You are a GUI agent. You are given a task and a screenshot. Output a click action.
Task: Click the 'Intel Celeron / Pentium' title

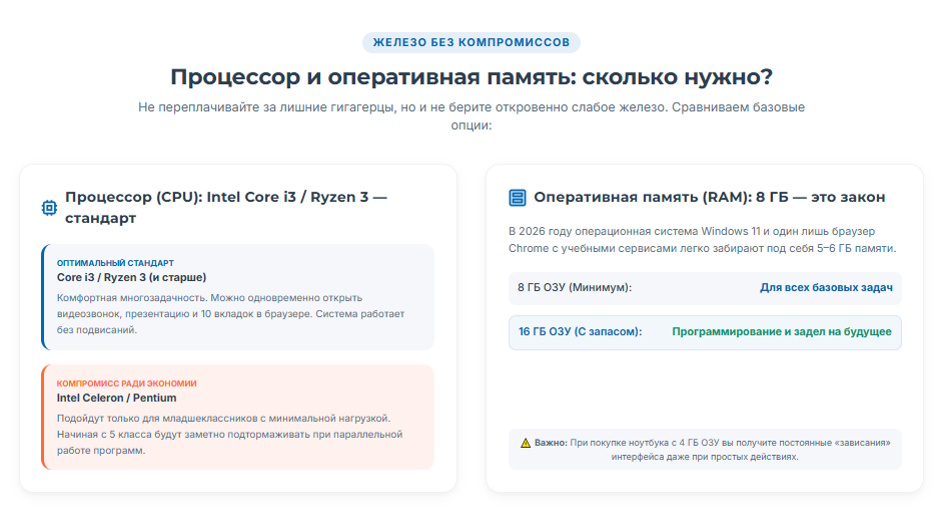116,398
